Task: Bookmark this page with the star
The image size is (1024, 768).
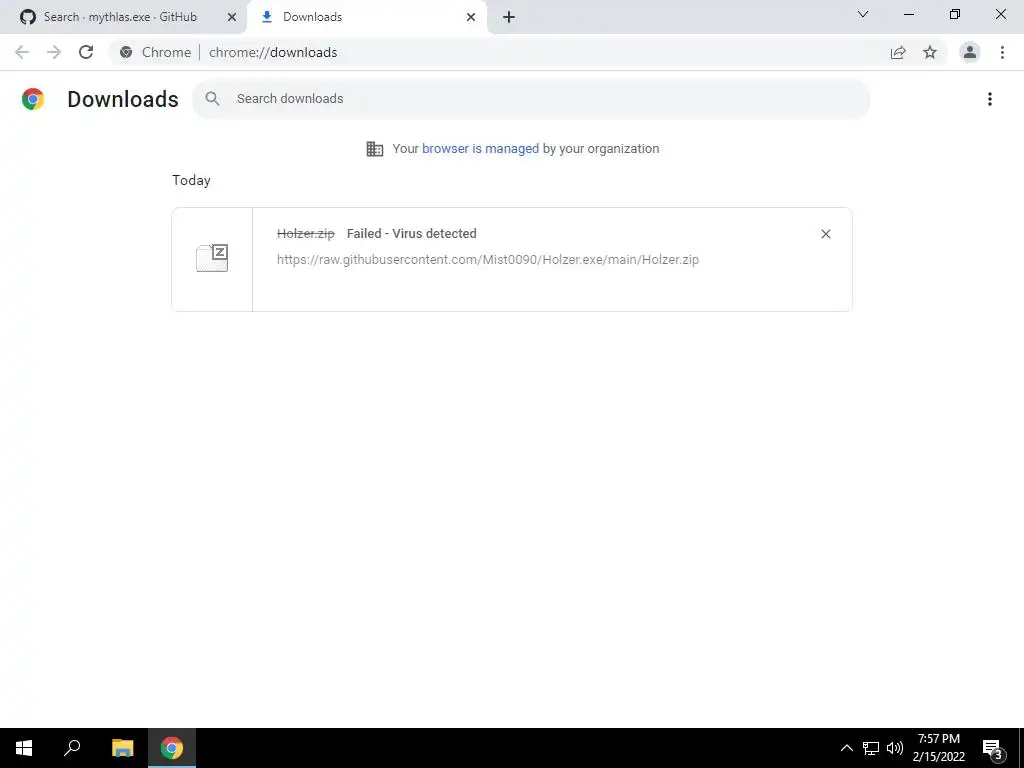Action: click(930, 52)
